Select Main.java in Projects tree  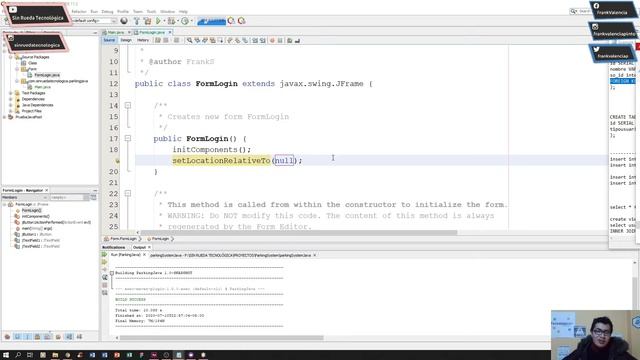[x=42, y=87]
